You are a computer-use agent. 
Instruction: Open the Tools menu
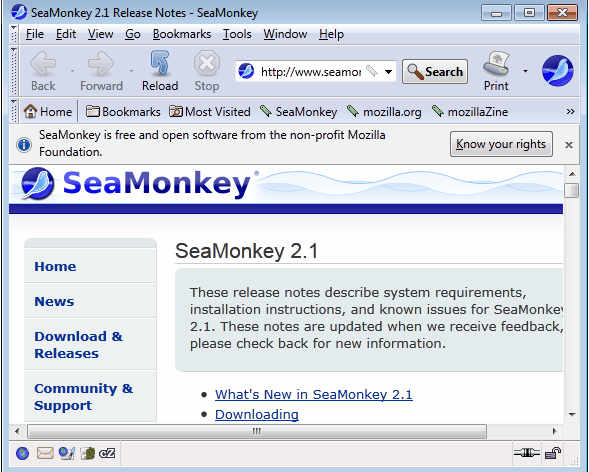pos(237,34)
